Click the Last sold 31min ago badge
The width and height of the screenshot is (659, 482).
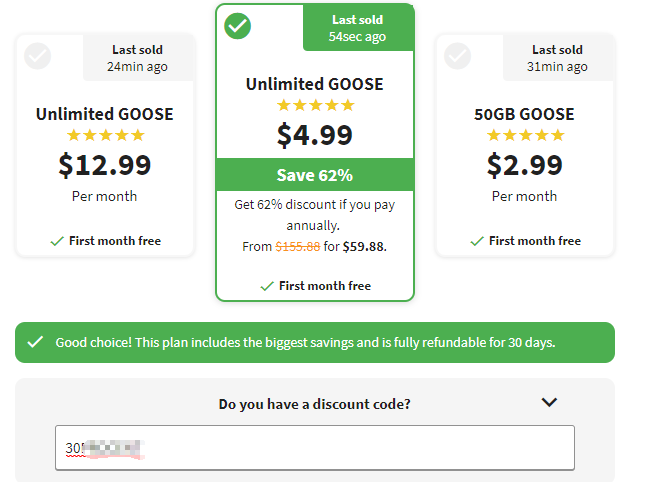(558, 58)
